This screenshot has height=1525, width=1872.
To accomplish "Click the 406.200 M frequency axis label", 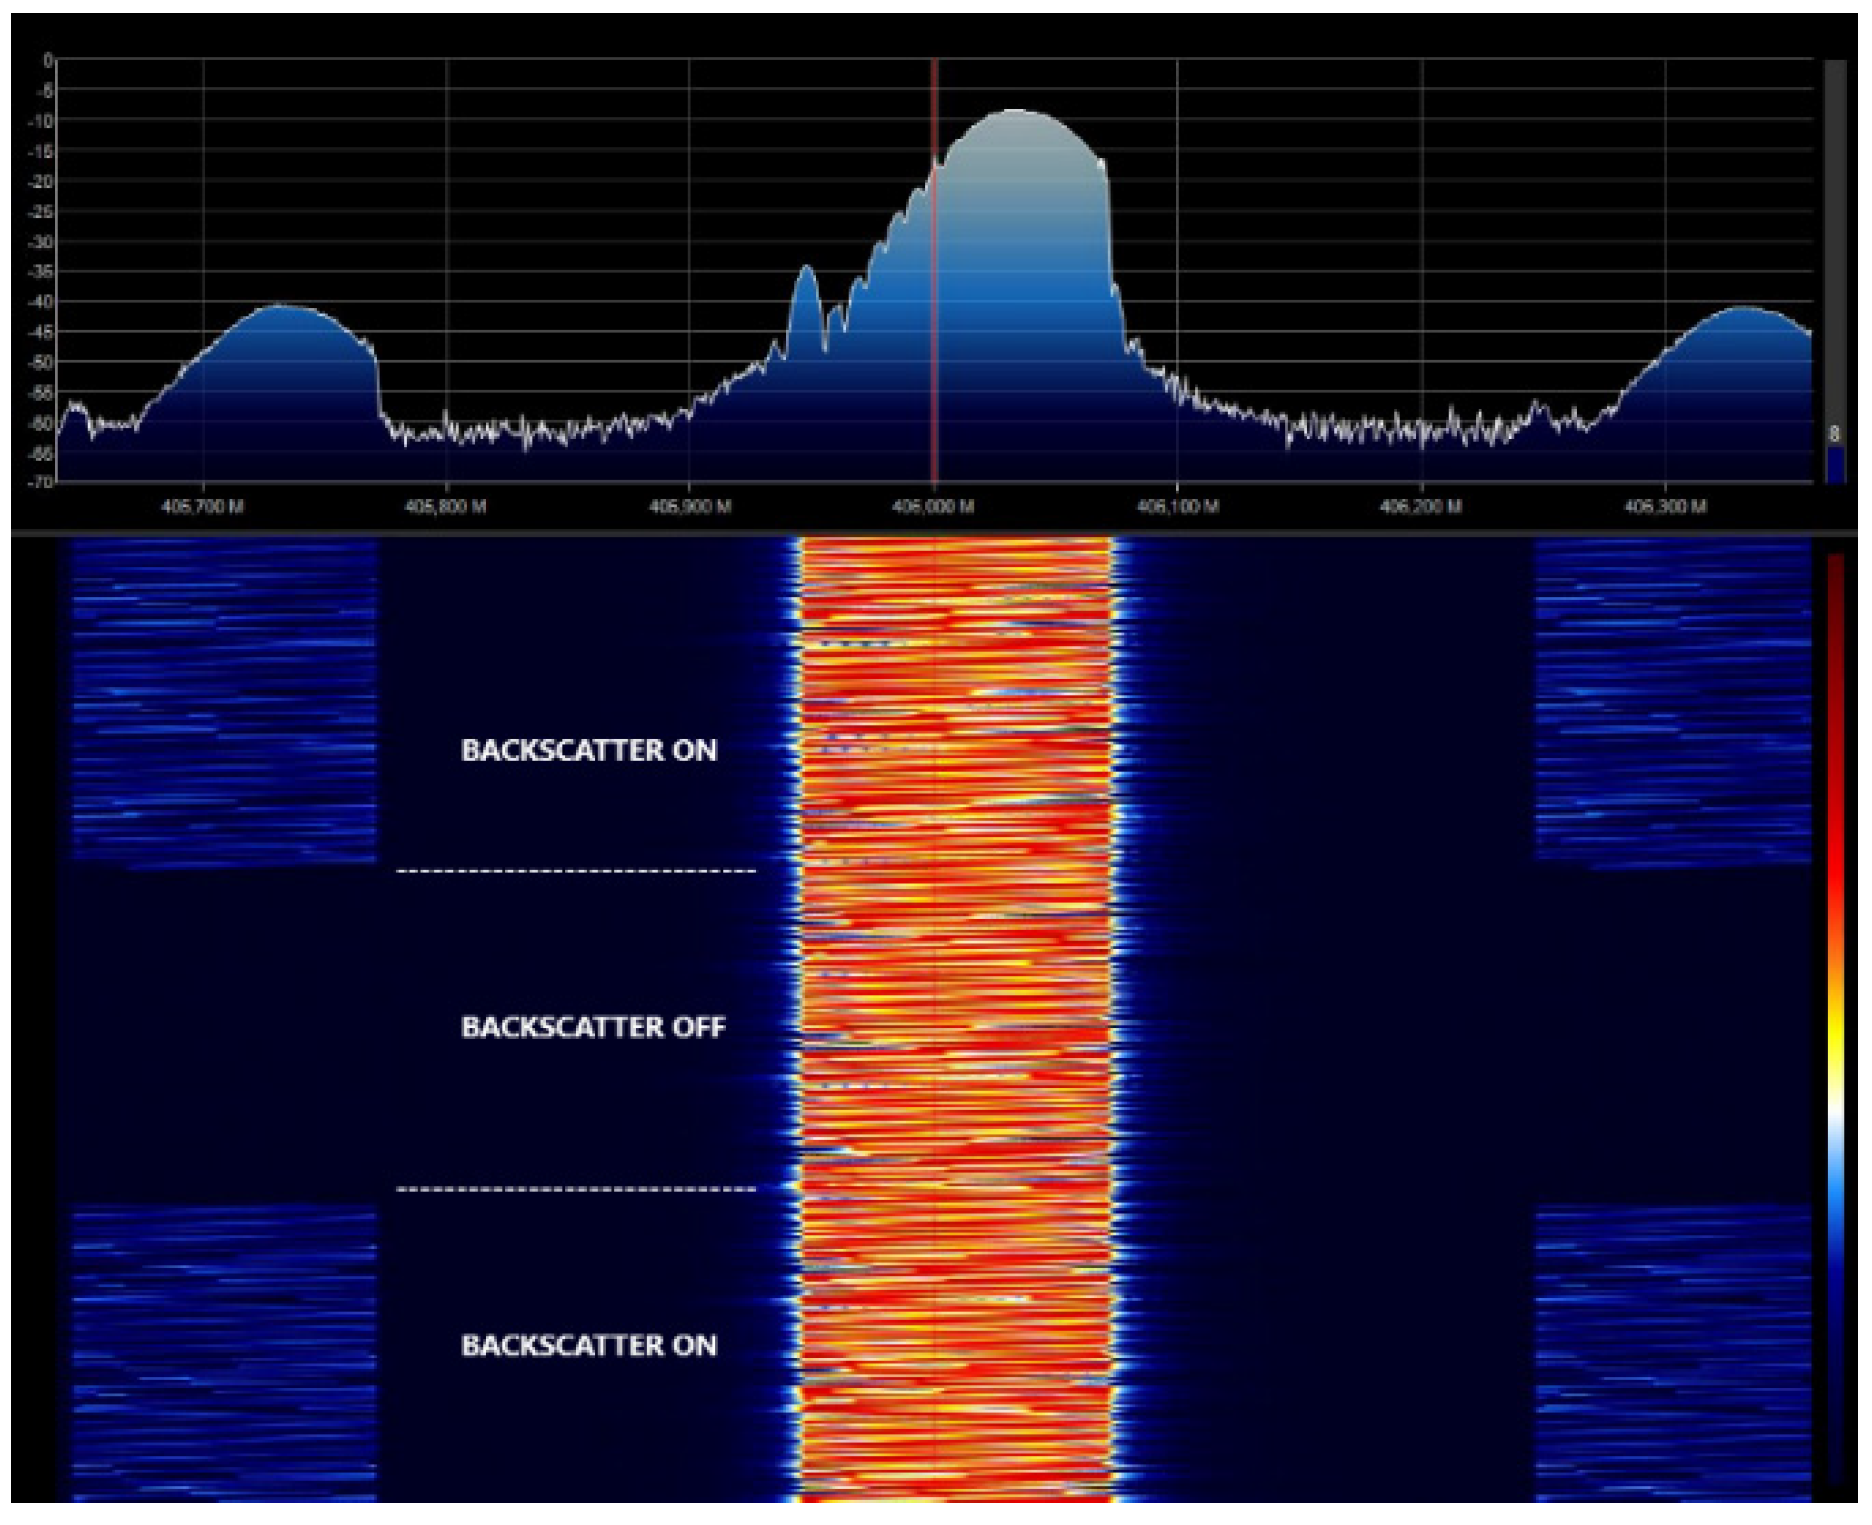I will point(1421,507).
